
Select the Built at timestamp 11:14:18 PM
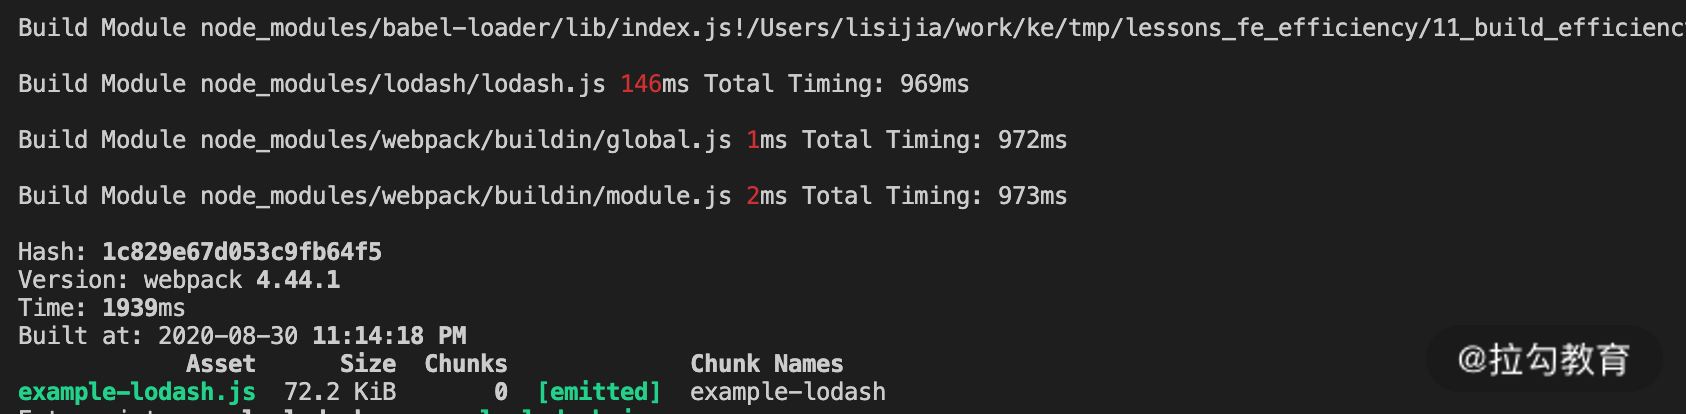[389, 336]
